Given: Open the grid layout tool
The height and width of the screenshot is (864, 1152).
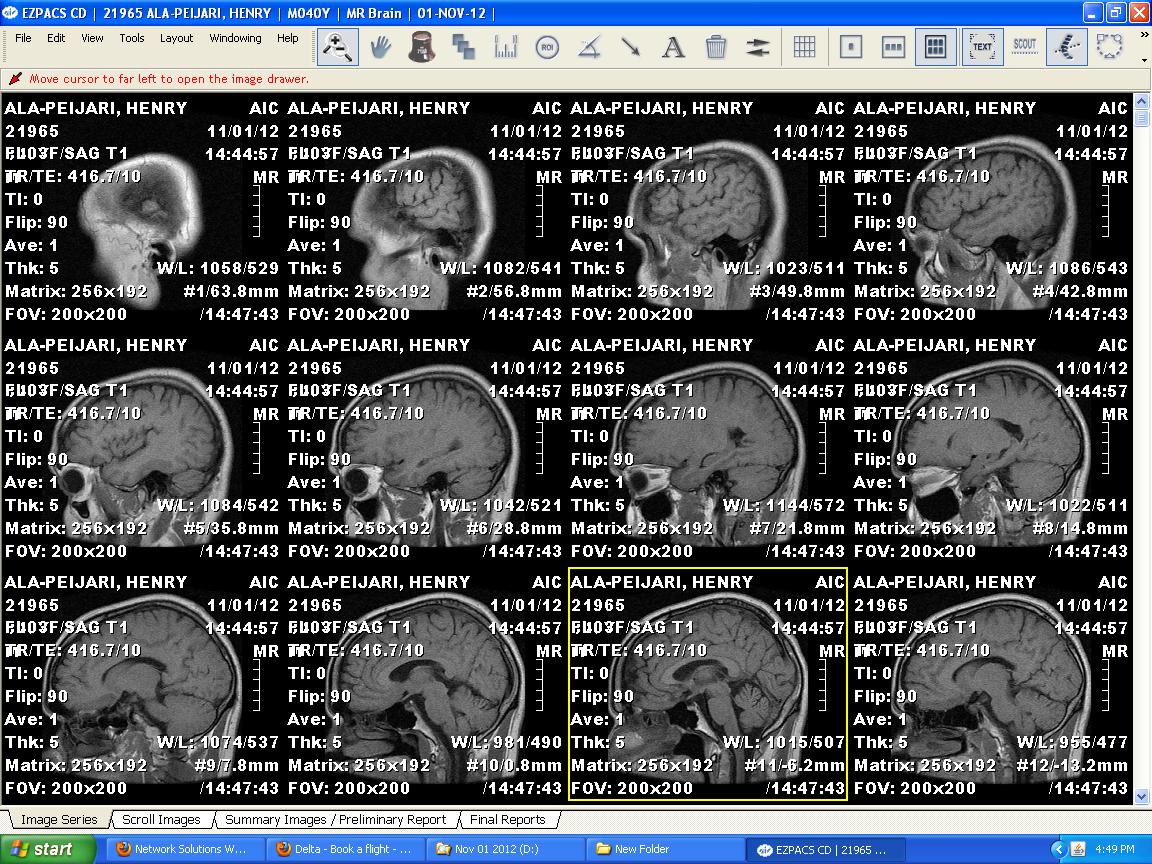Looking at the screenshot, I should [804, 47].
